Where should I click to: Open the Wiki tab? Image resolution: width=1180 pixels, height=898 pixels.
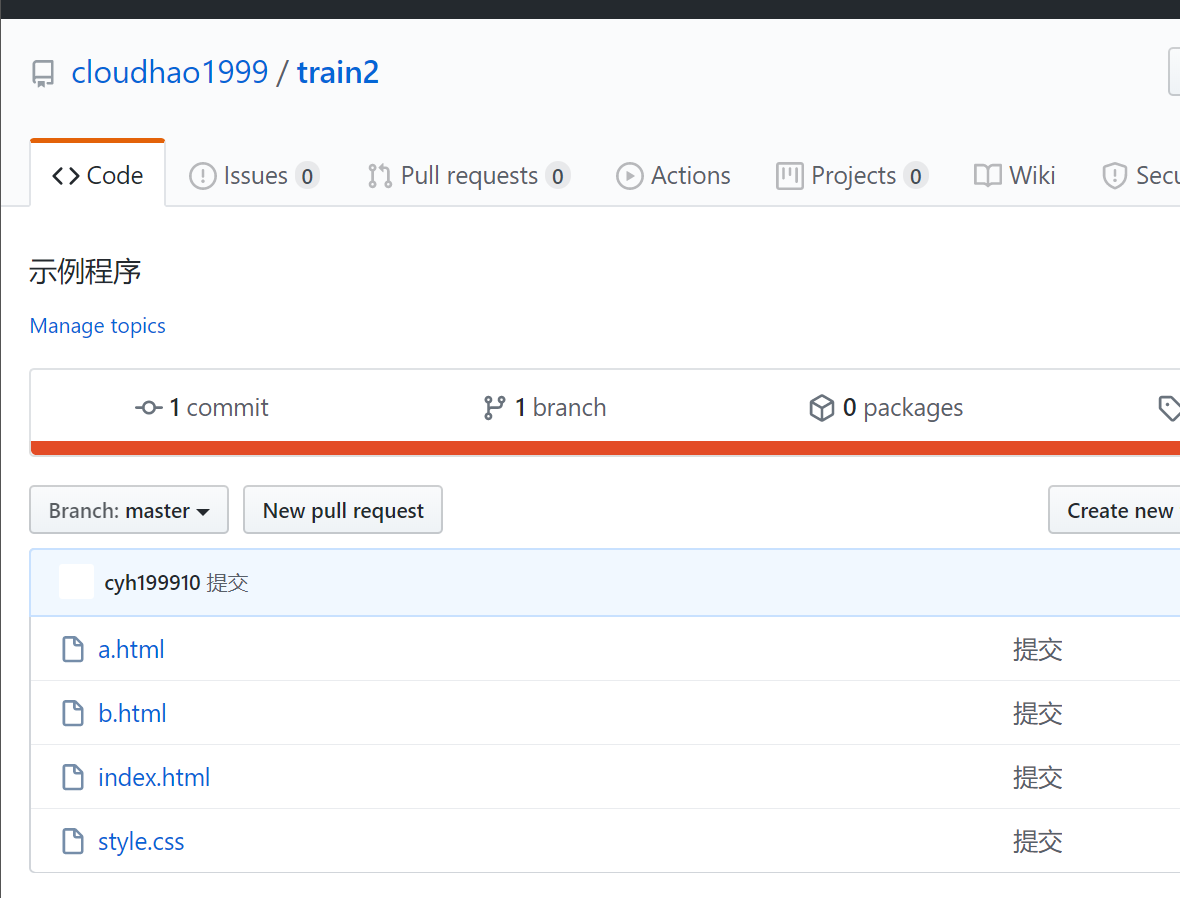(1014, 175)
